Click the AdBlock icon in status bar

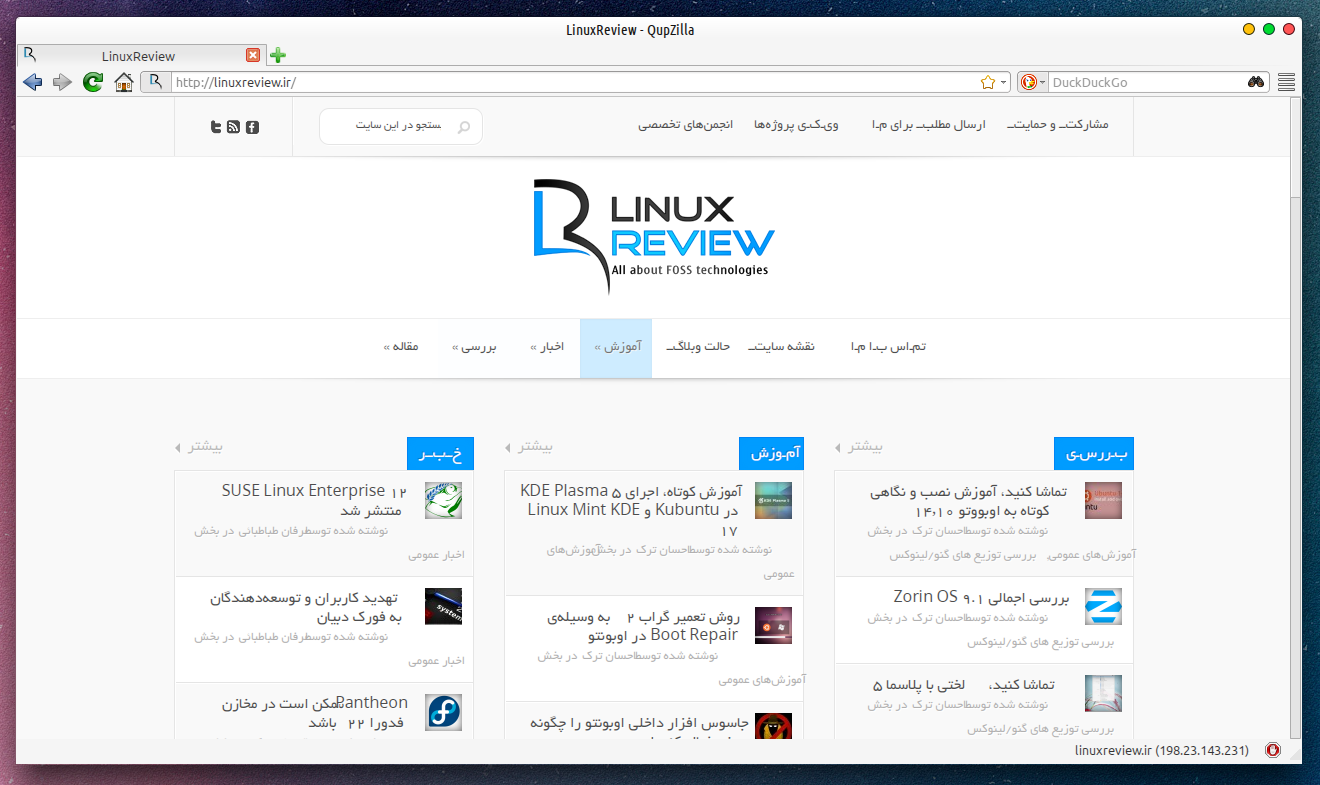coord(1273,750)
